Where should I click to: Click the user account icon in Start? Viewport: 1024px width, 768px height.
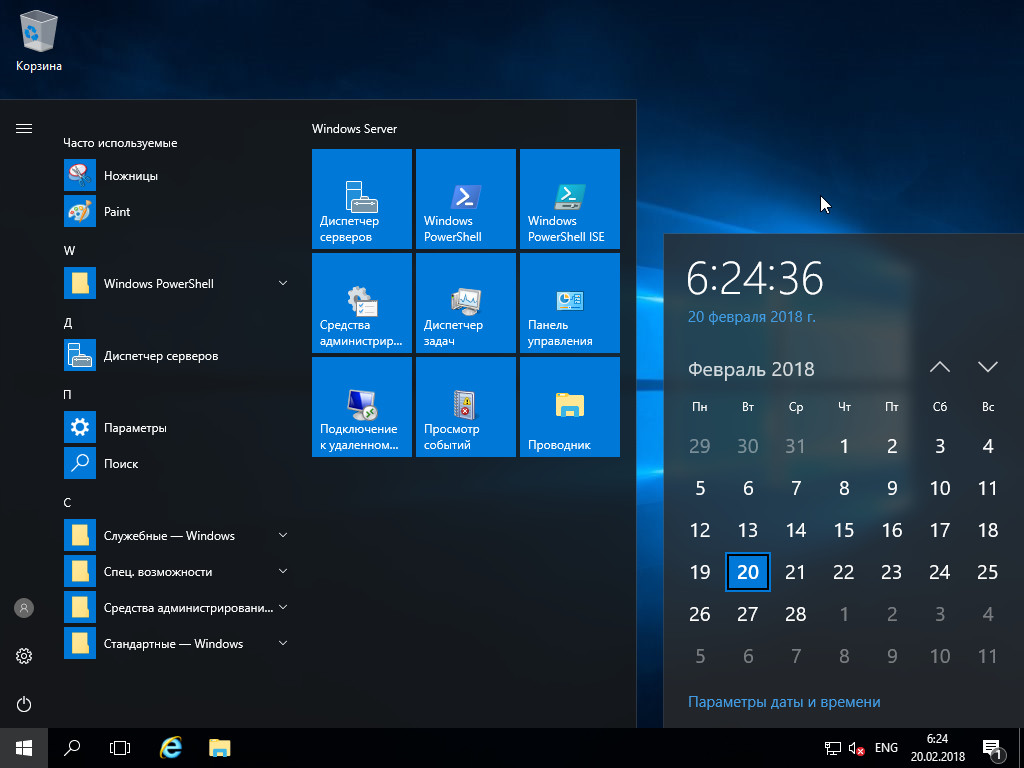tap(24, 608)
